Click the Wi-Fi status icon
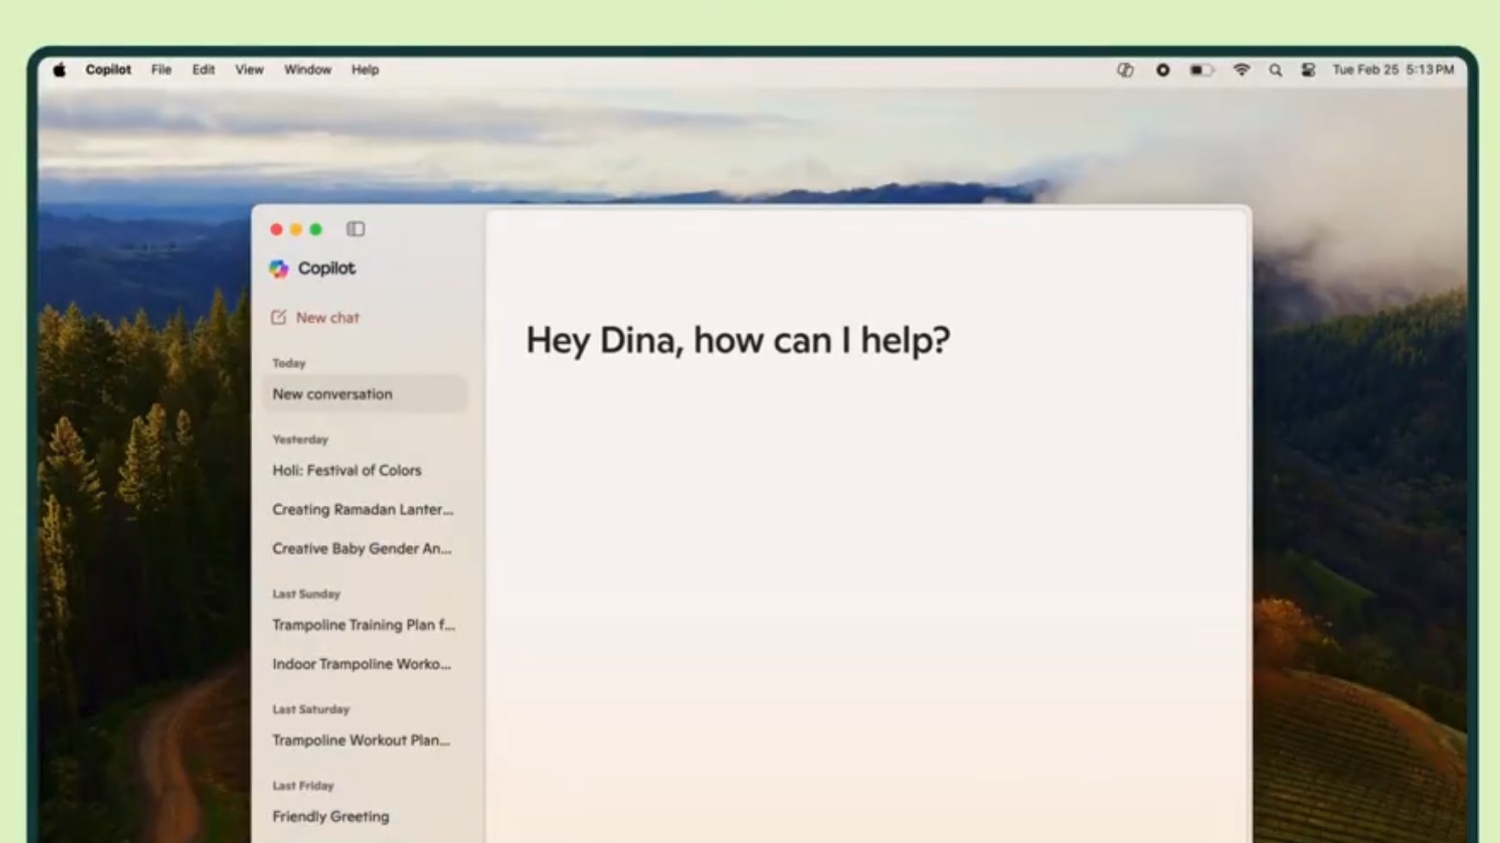This screenshot has width=1500, height=843. [1241, 70]
